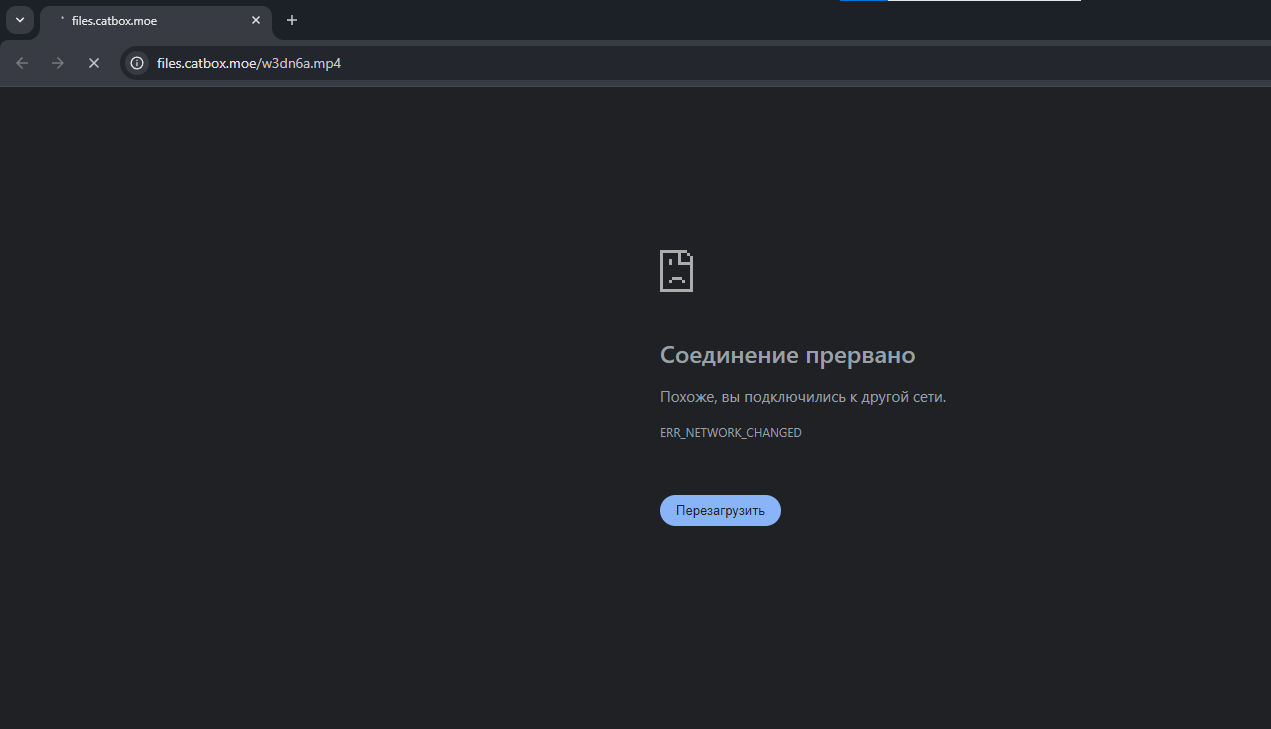This screenshot has height=729, width=1271.
Task: Click the Соединение прервано heading
Action: [787, 355]
